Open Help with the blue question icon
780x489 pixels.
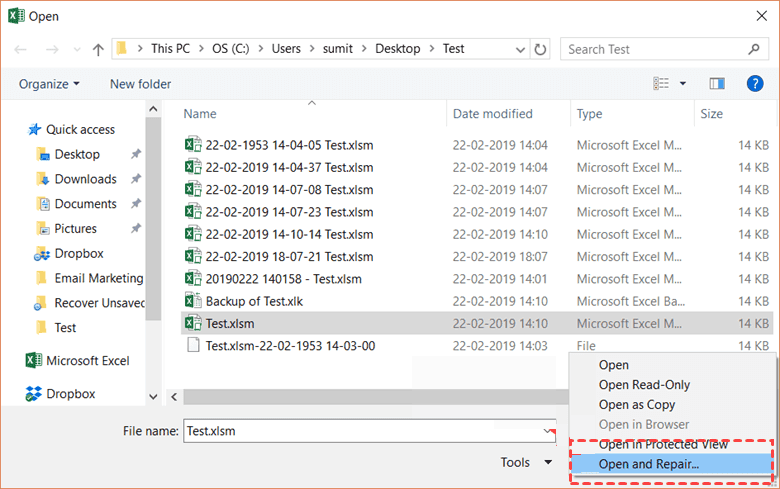coord(755,84)
